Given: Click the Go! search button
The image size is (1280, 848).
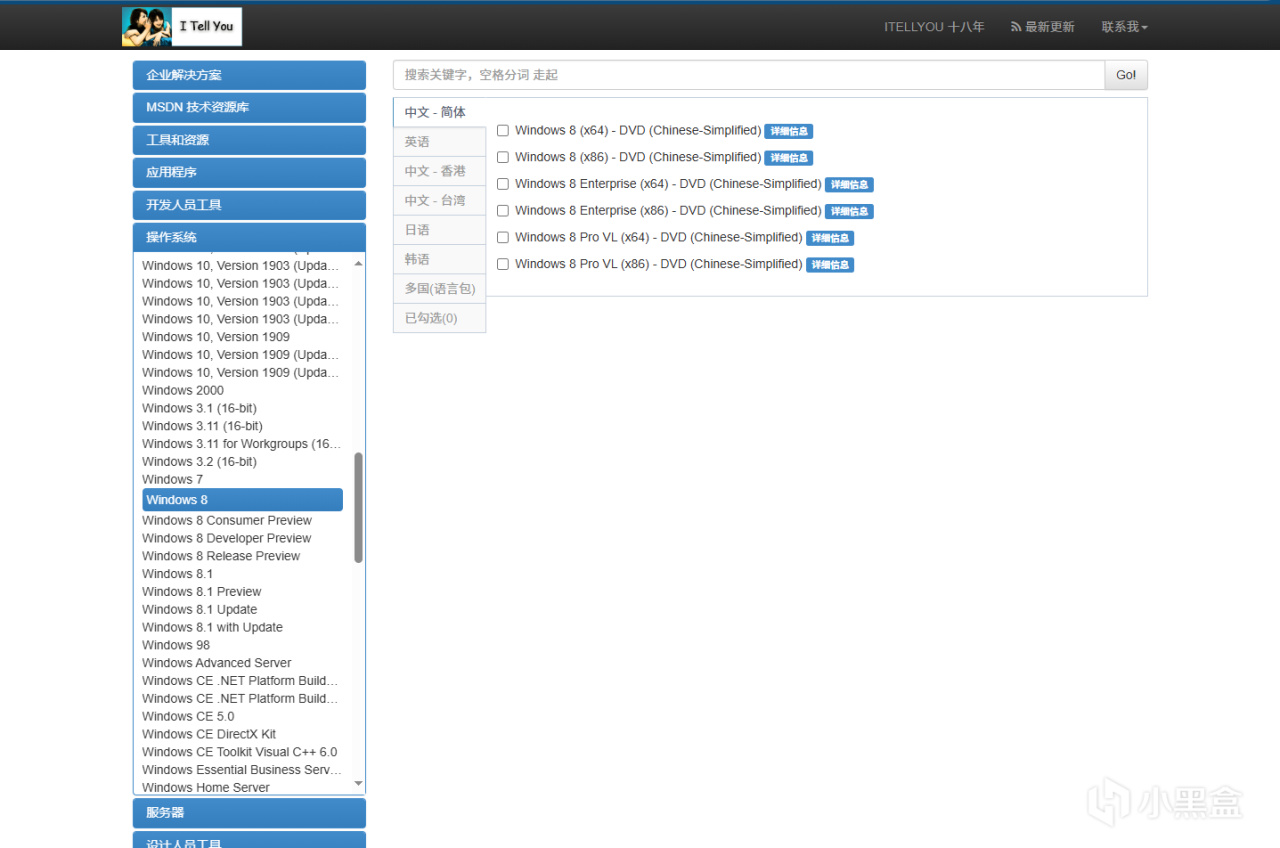Looking at the screenshot, I should coord(1126,75).
